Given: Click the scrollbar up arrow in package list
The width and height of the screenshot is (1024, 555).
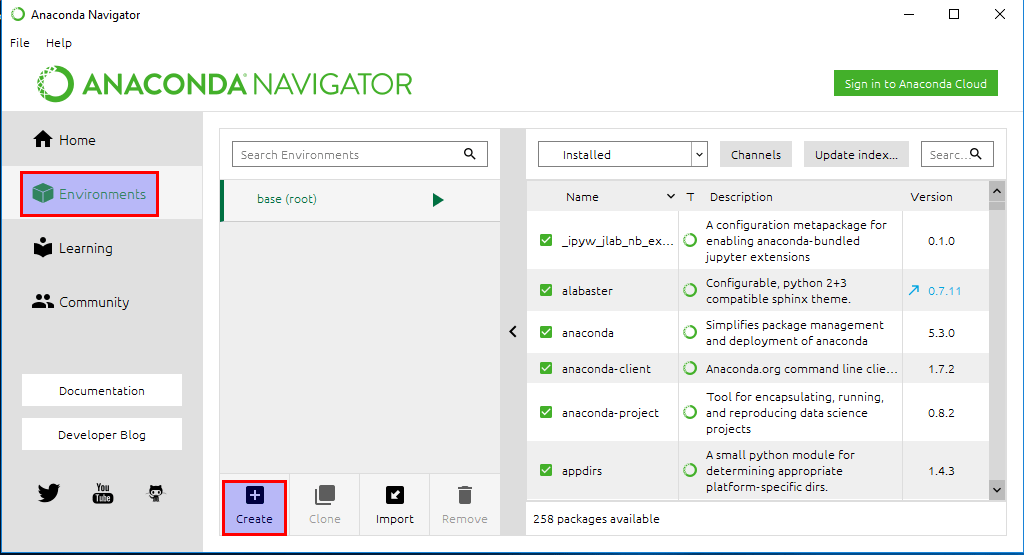Looking at the screenshot, I should click(x=997, y=191).
